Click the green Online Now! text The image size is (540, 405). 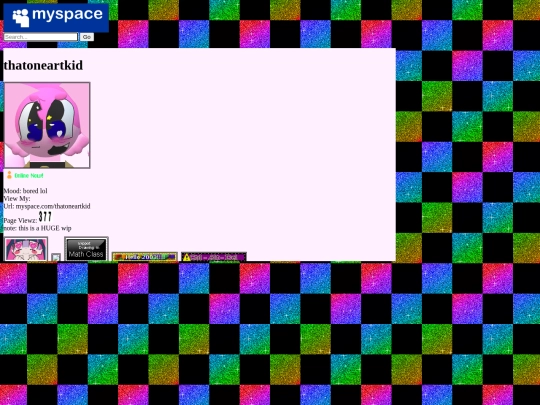click(x=29, y=176)
